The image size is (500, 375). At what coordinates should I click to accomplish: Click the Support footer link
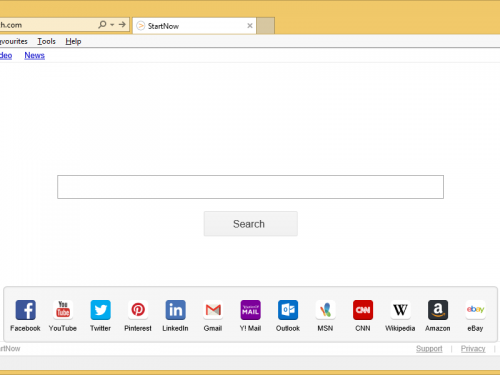(429, 349)
